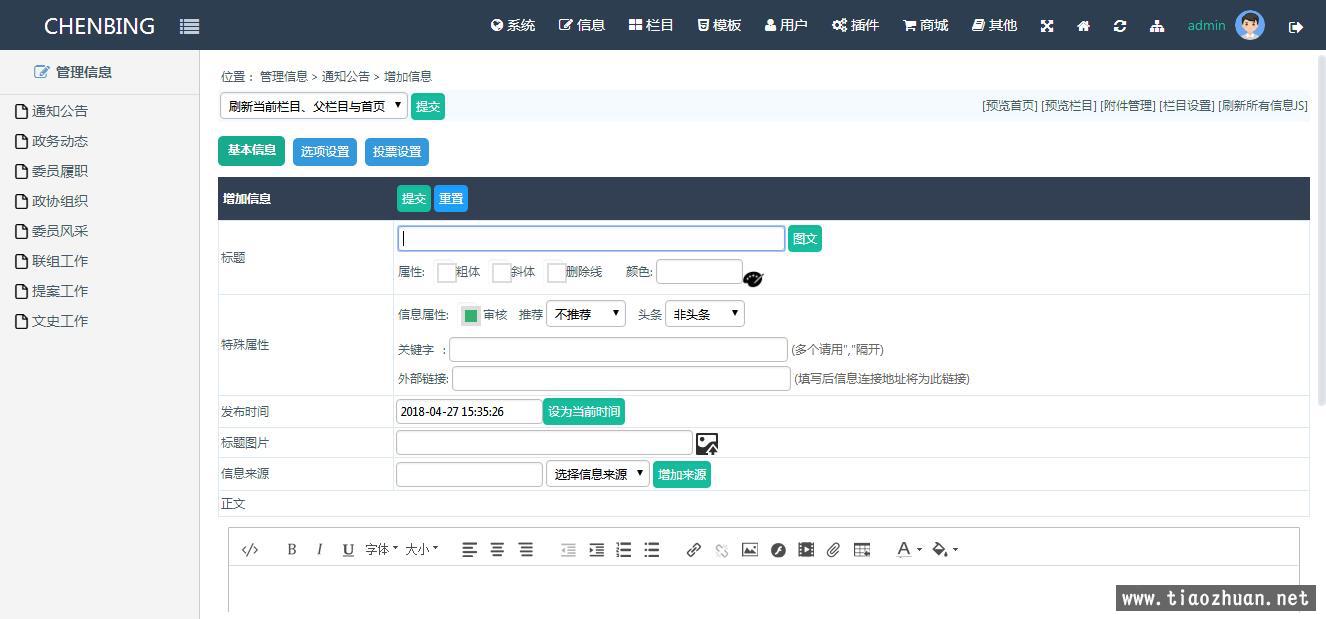Click the insert table icon in editor
Image resolution: width=1326 pixels, height=619 pixels.
click(x=862, y=549)
